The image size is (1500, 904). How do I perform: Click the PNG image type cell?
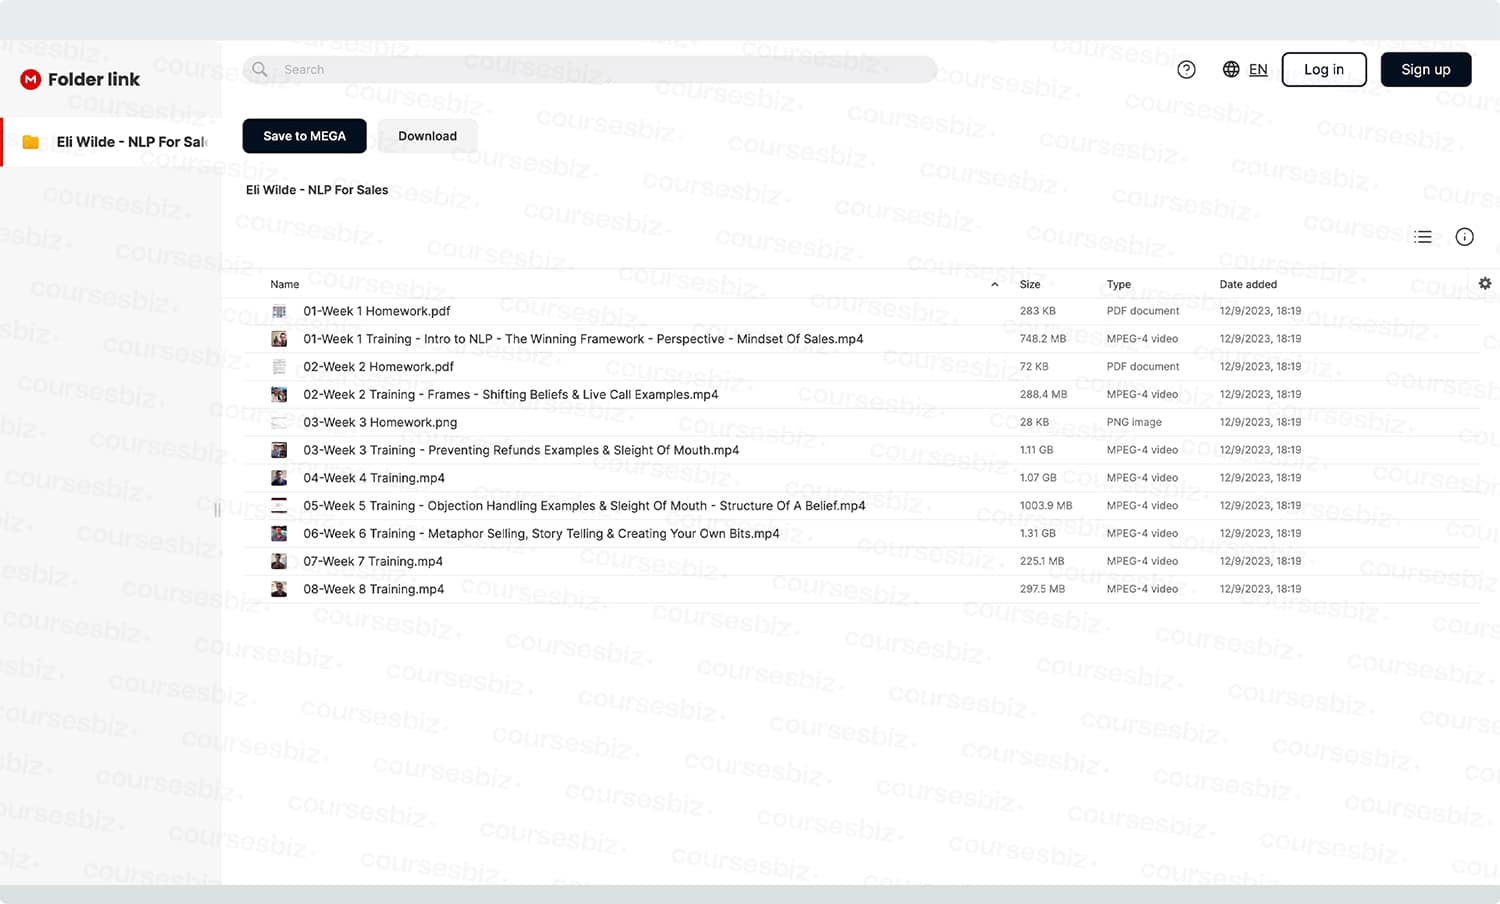tap(1134, 422)
